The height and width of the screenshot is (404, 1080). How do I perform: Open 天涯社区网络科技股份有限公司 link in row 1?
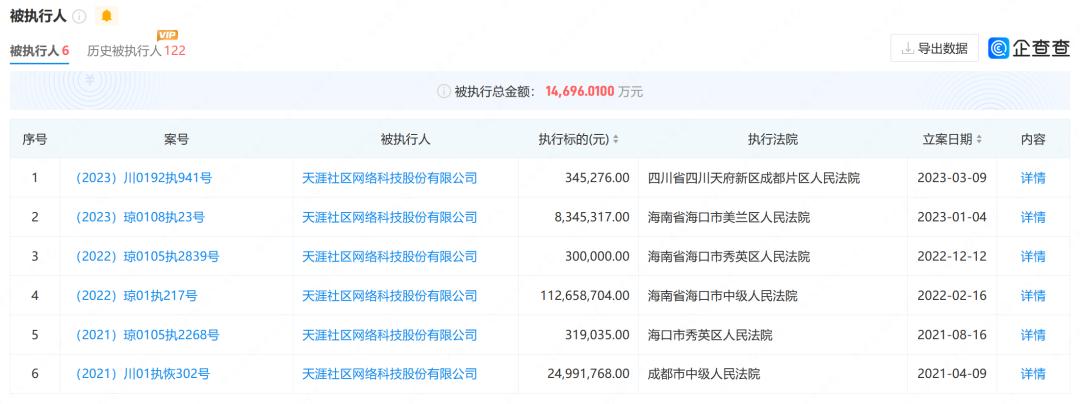tap(390, 178)
